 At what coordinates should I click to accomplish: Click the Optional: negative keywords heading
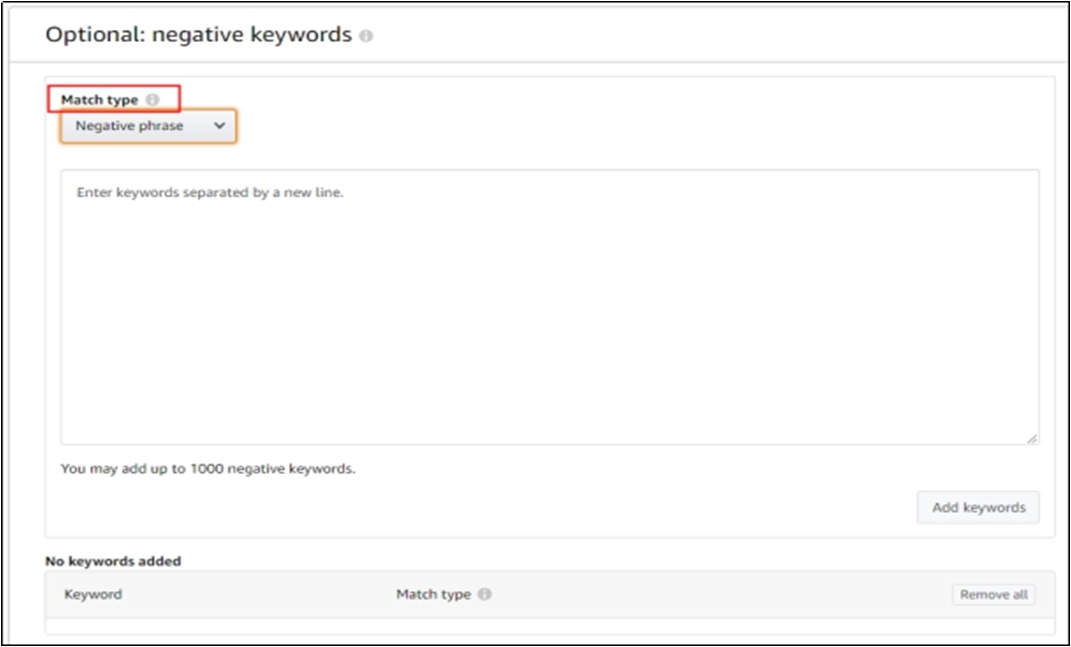(198, 35)
